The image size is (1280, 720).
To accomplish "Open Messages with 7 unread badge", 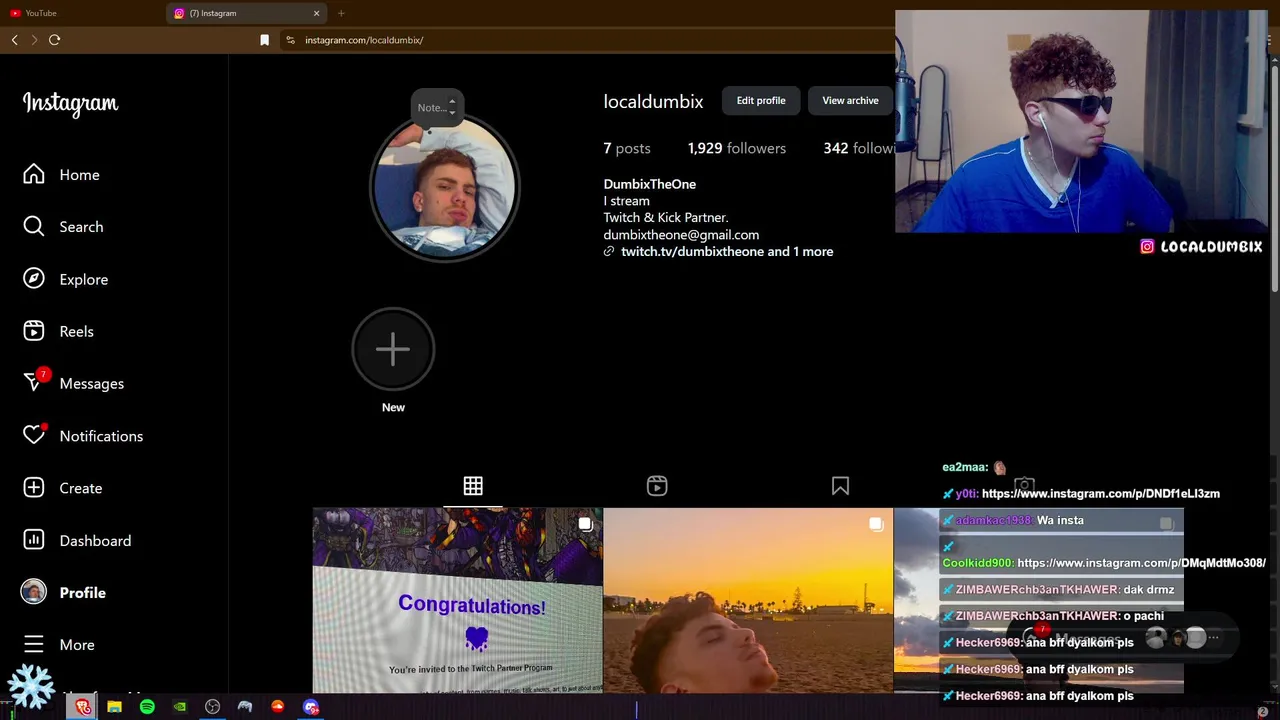I will click(74, 383).
